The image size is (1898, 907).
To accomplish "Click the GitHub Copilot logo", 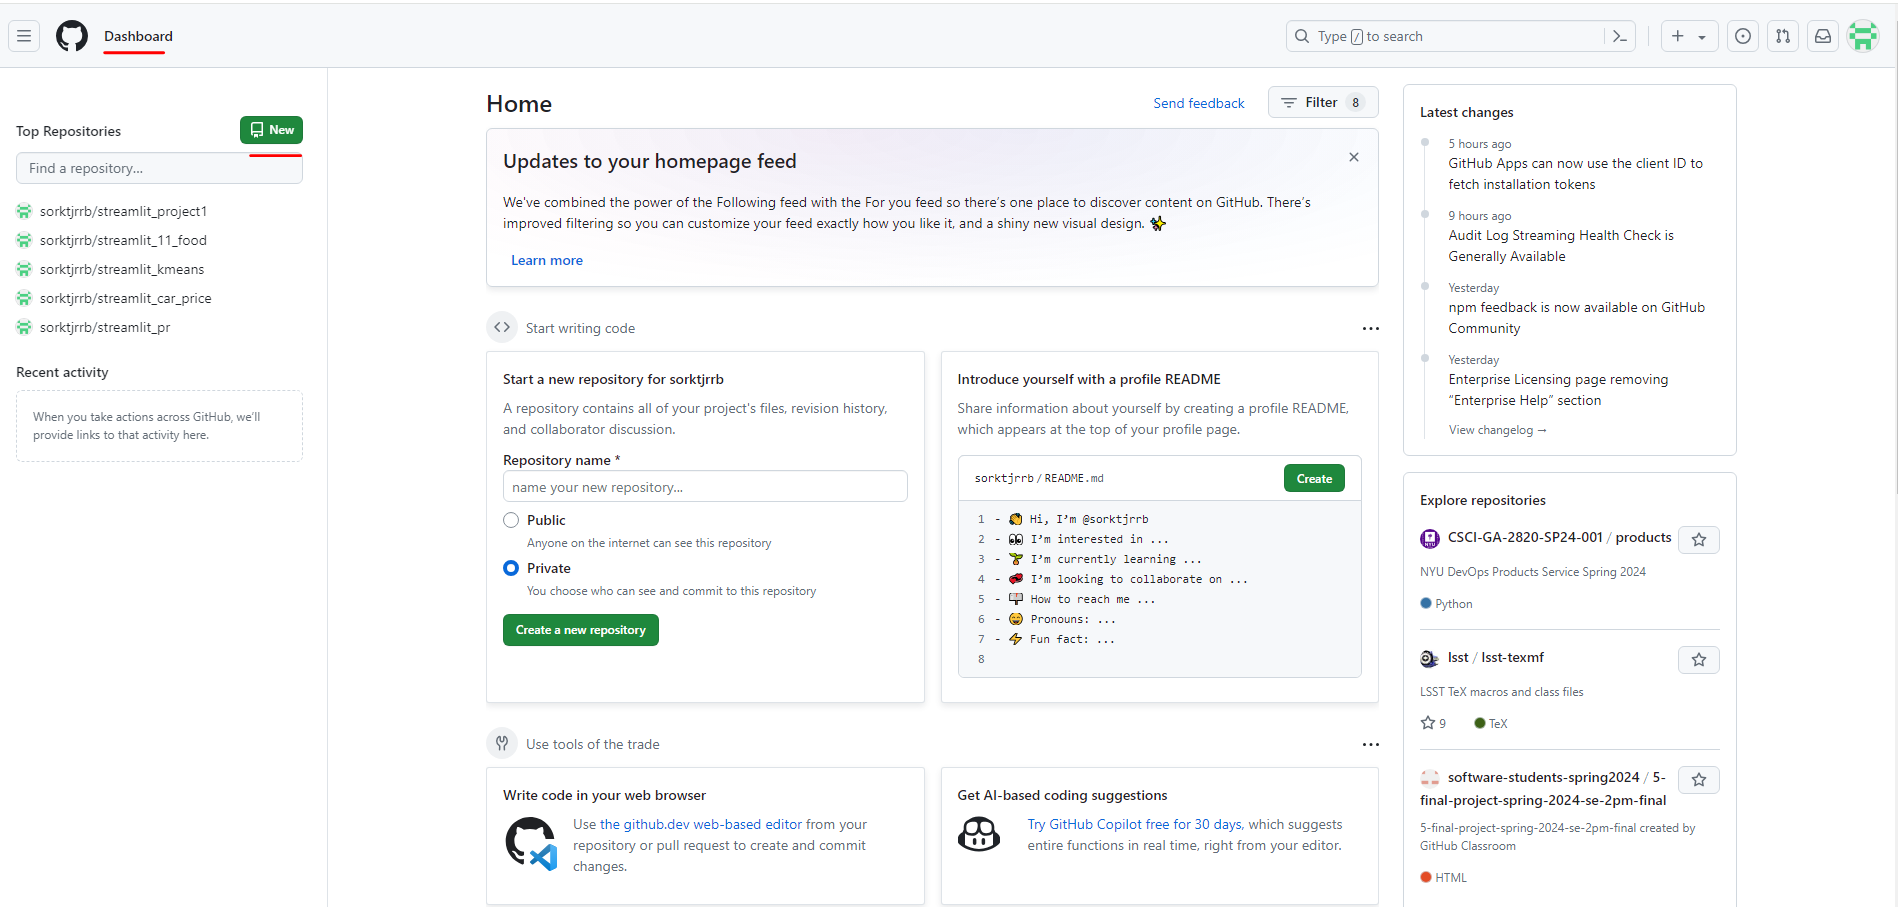I will tap(979, 834).
